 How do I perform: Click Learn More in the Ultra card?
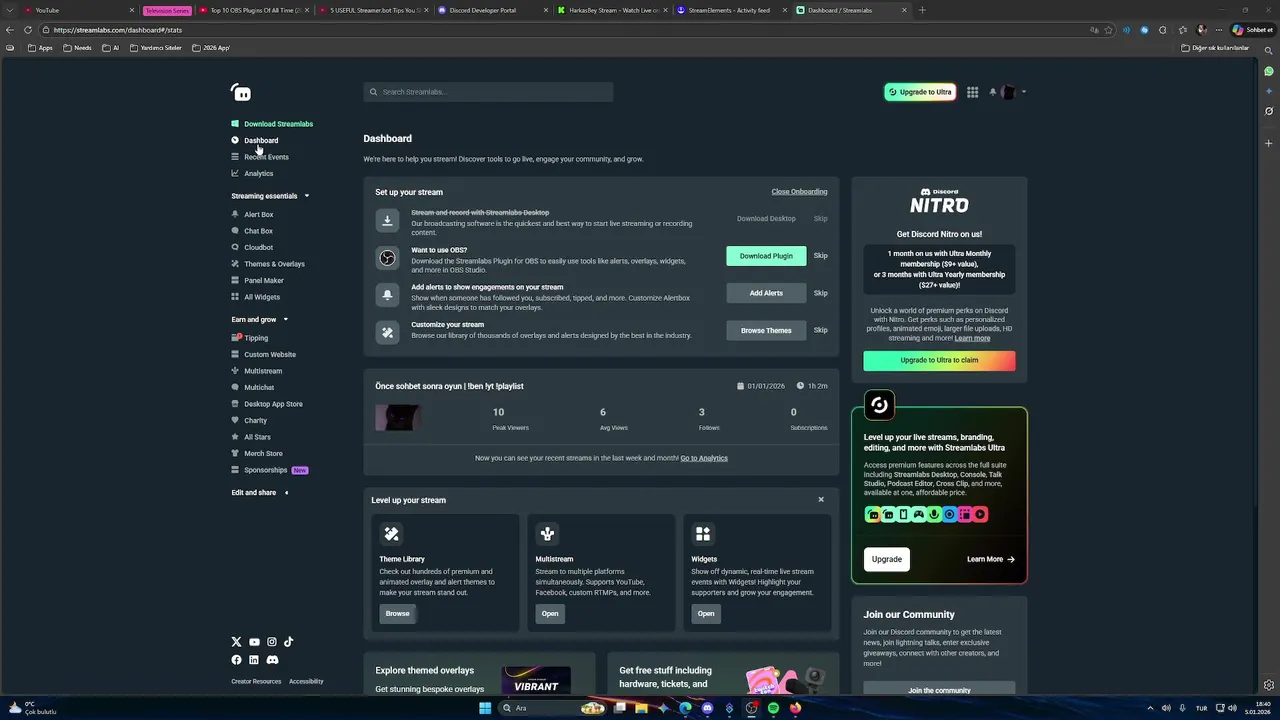click(990, 559)
